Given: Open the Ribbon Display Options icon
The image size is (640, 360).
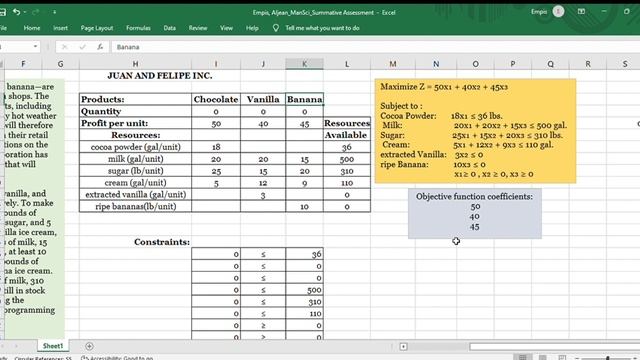Looking at the screenshot, I should tap(581, 12).
